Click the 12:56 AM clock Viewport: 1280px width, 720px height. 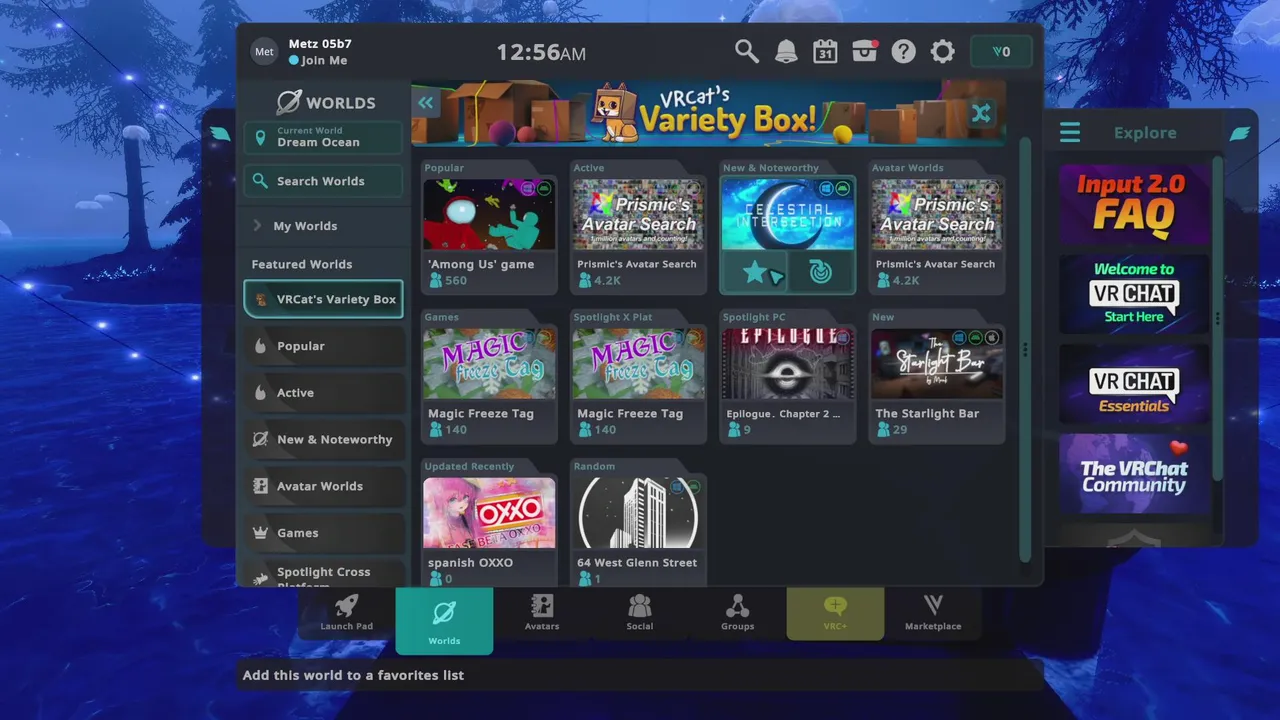(x=541, y=53)
